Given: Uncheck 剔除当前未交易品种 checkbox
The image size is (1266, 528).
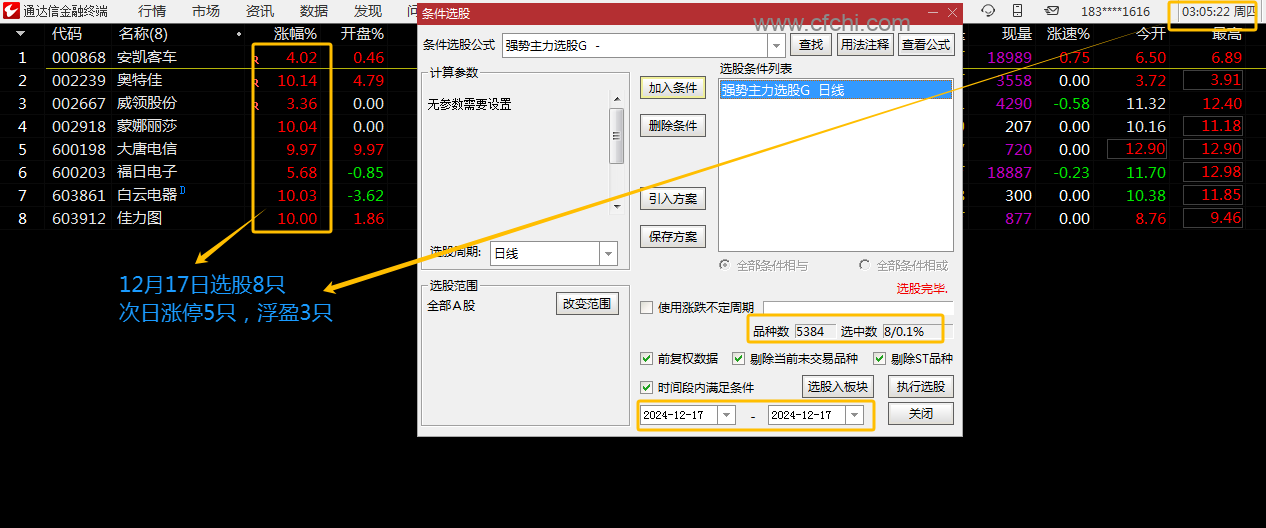Looking at the screenshot, I should pyautogui.click(x=739, y=359).
